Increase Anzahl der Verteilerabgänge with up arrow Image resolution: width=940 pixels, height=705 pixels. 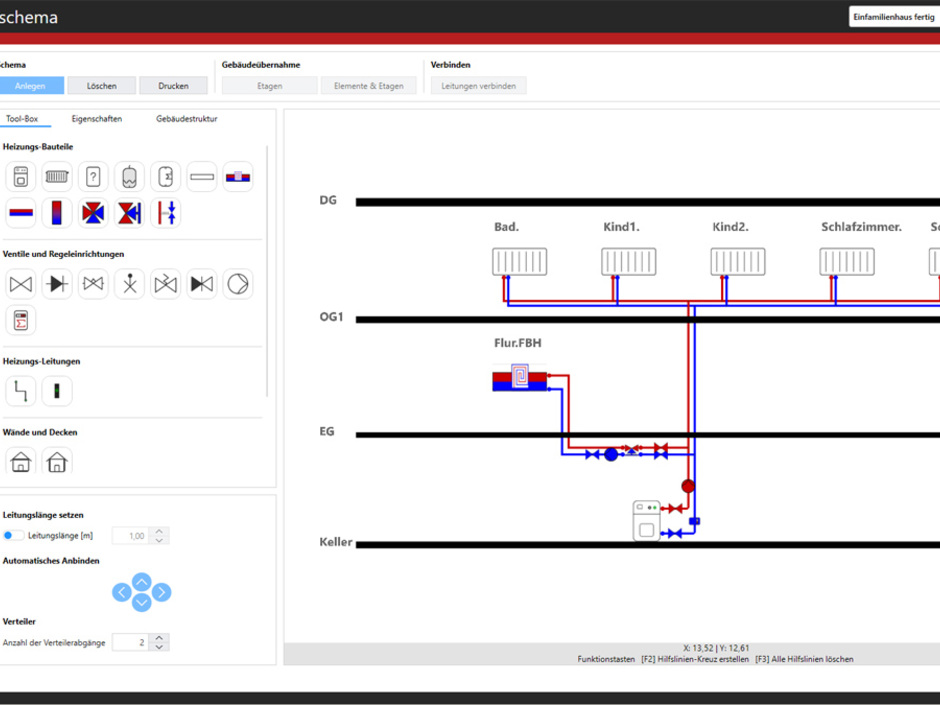tap(158, 637)
